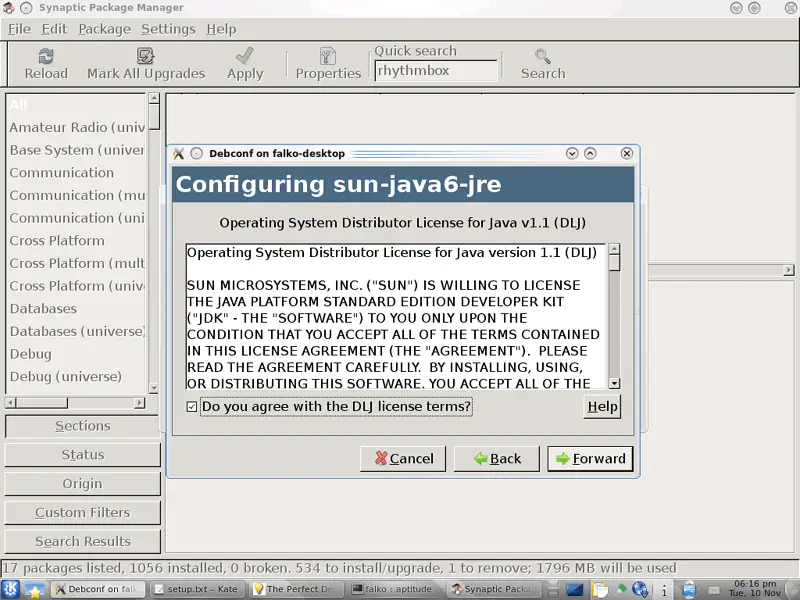Shade the Debconf window with down-chevron button

point(572,154)
